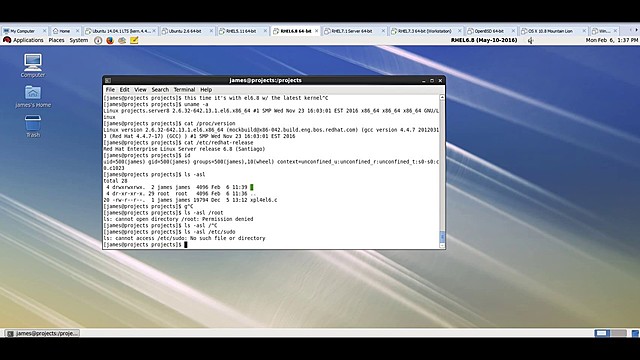Click the 'cat /etc/redhat-release' command line
Screen dimensions: 640x360
point(178,143)
